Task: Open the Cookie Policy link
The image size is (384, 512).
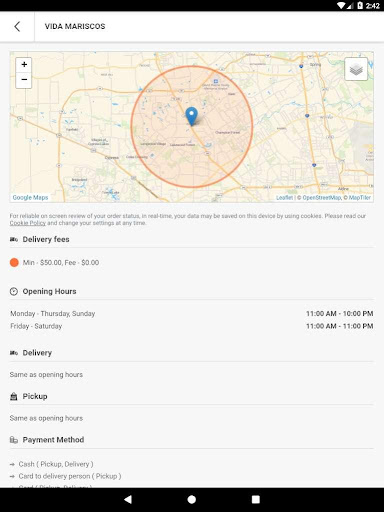Action: point(28,223)
